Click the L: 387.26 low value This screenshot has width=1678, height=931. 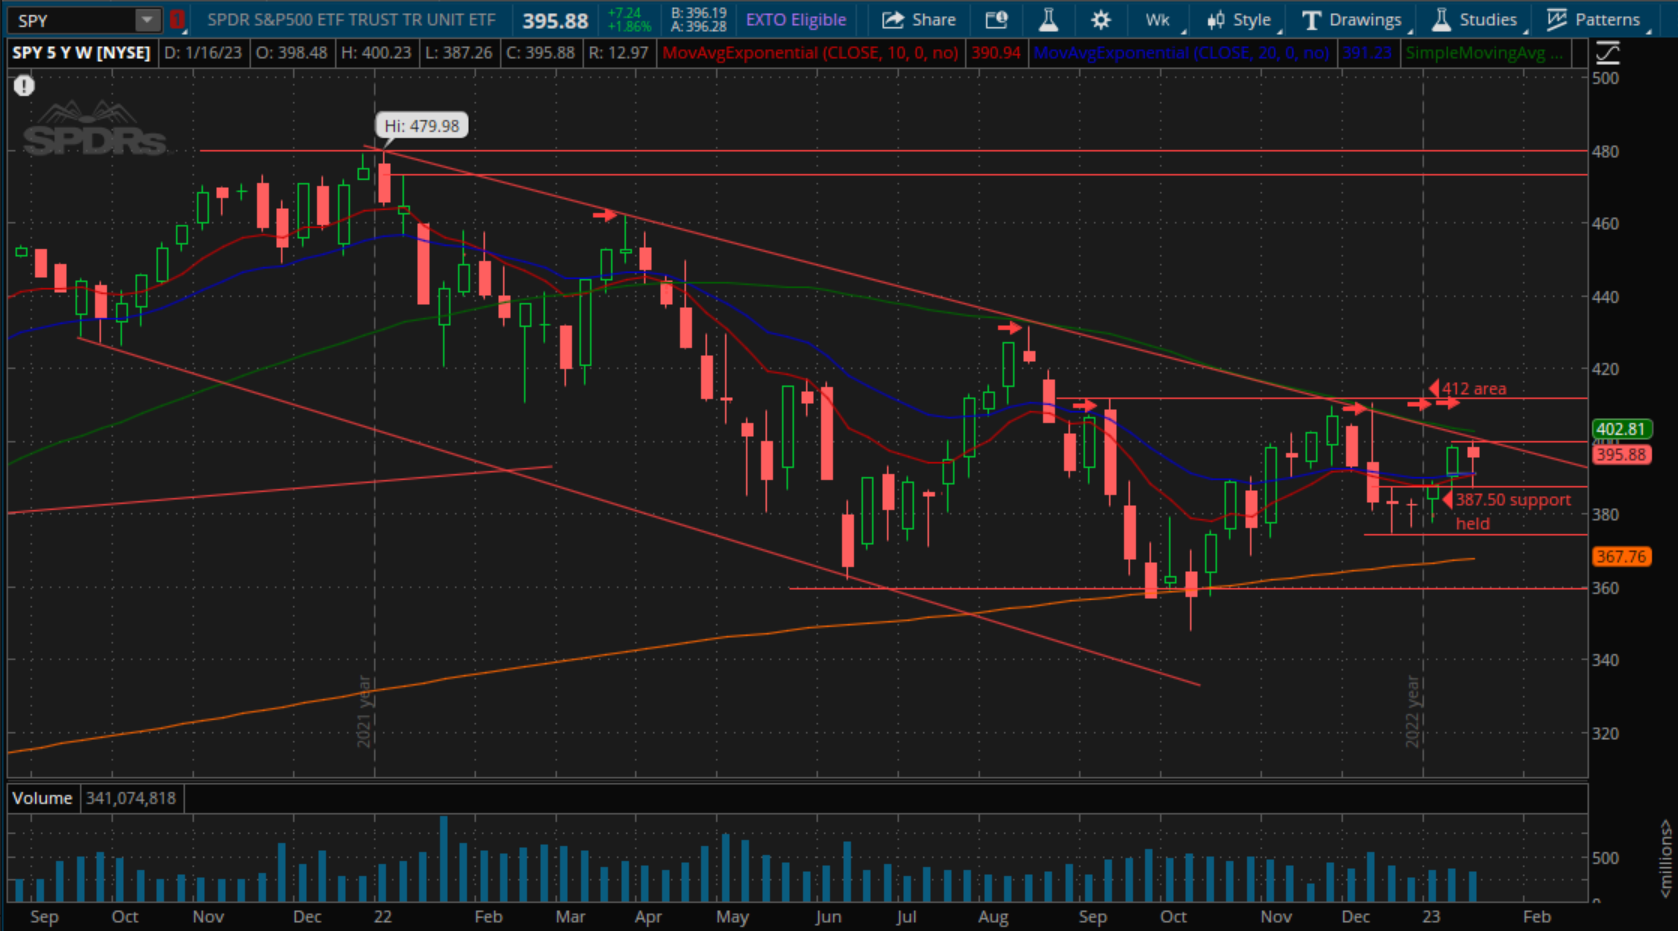(x=458, y=53)
